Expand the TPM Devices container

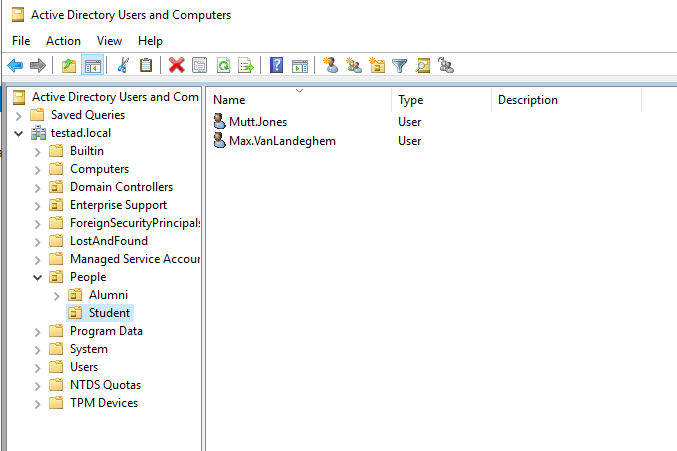38,404
